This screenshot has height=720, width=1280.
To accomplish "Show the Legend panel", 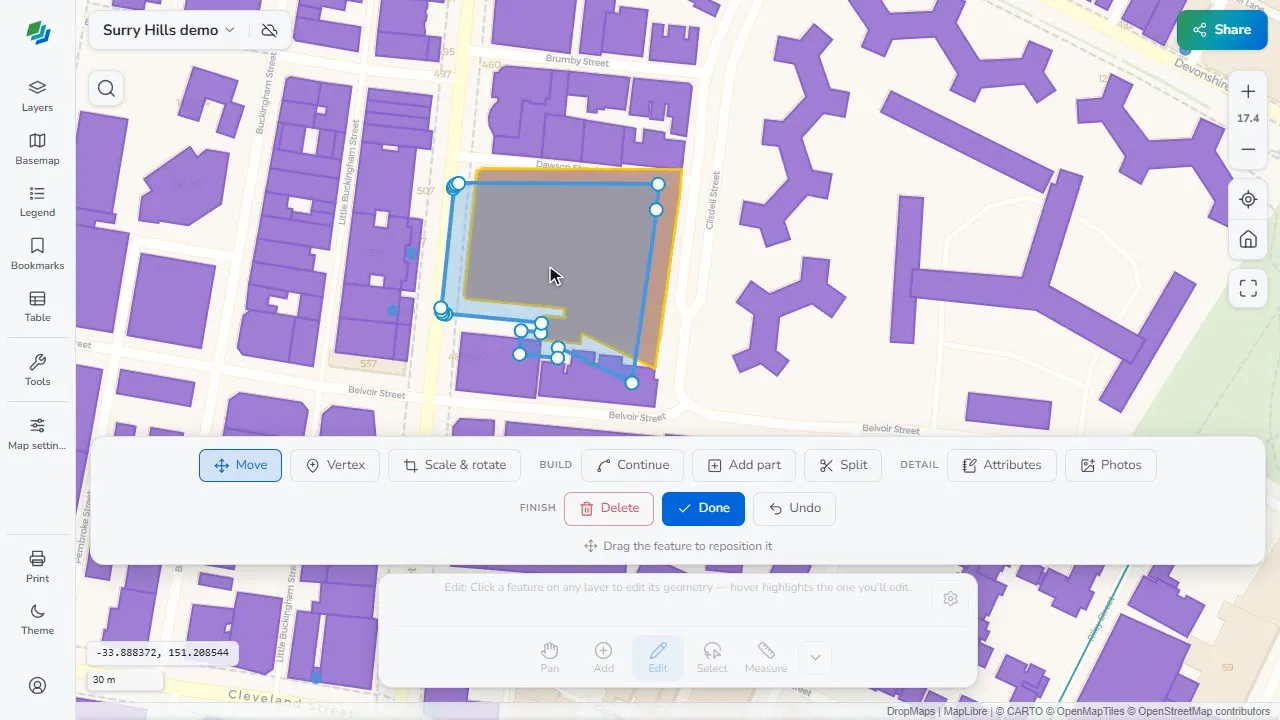I will coord(37,201).
